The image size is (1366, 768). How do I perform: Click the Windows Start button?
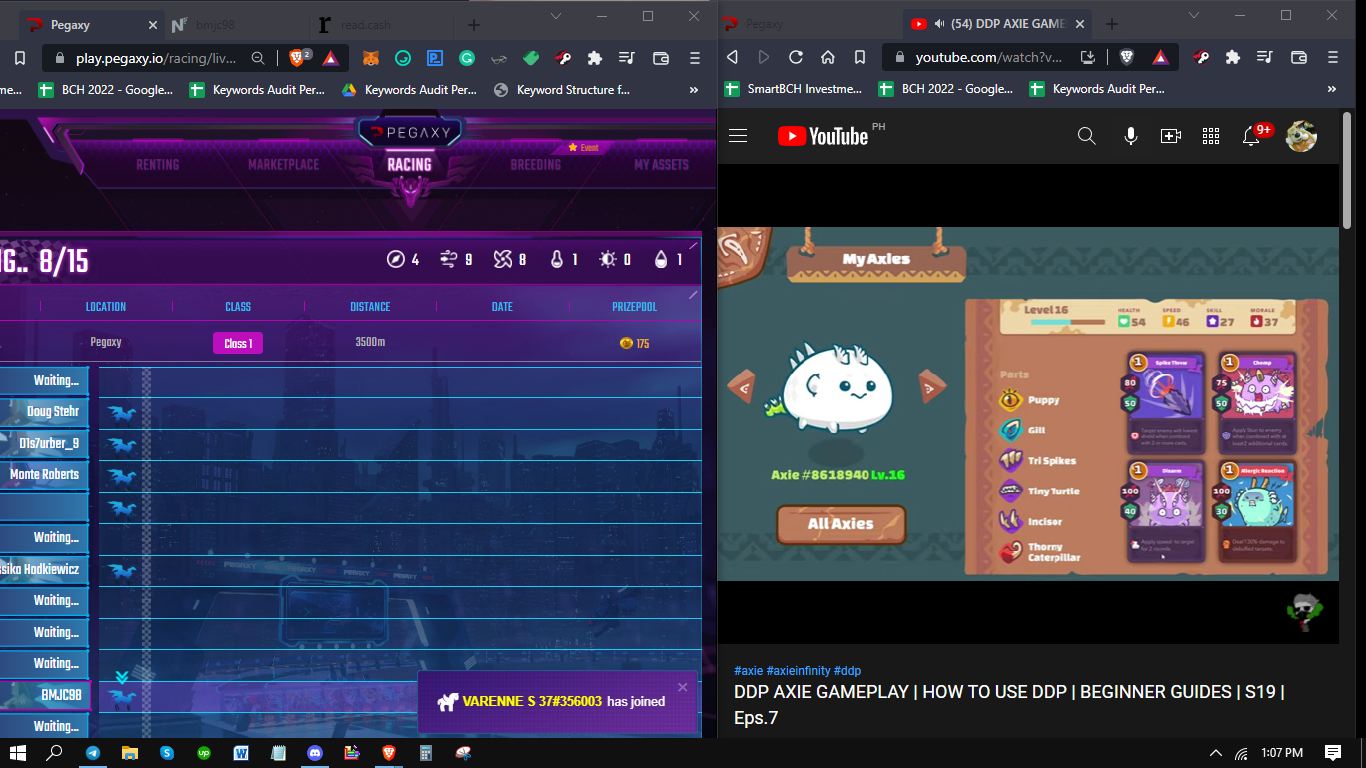click(18, 753)
